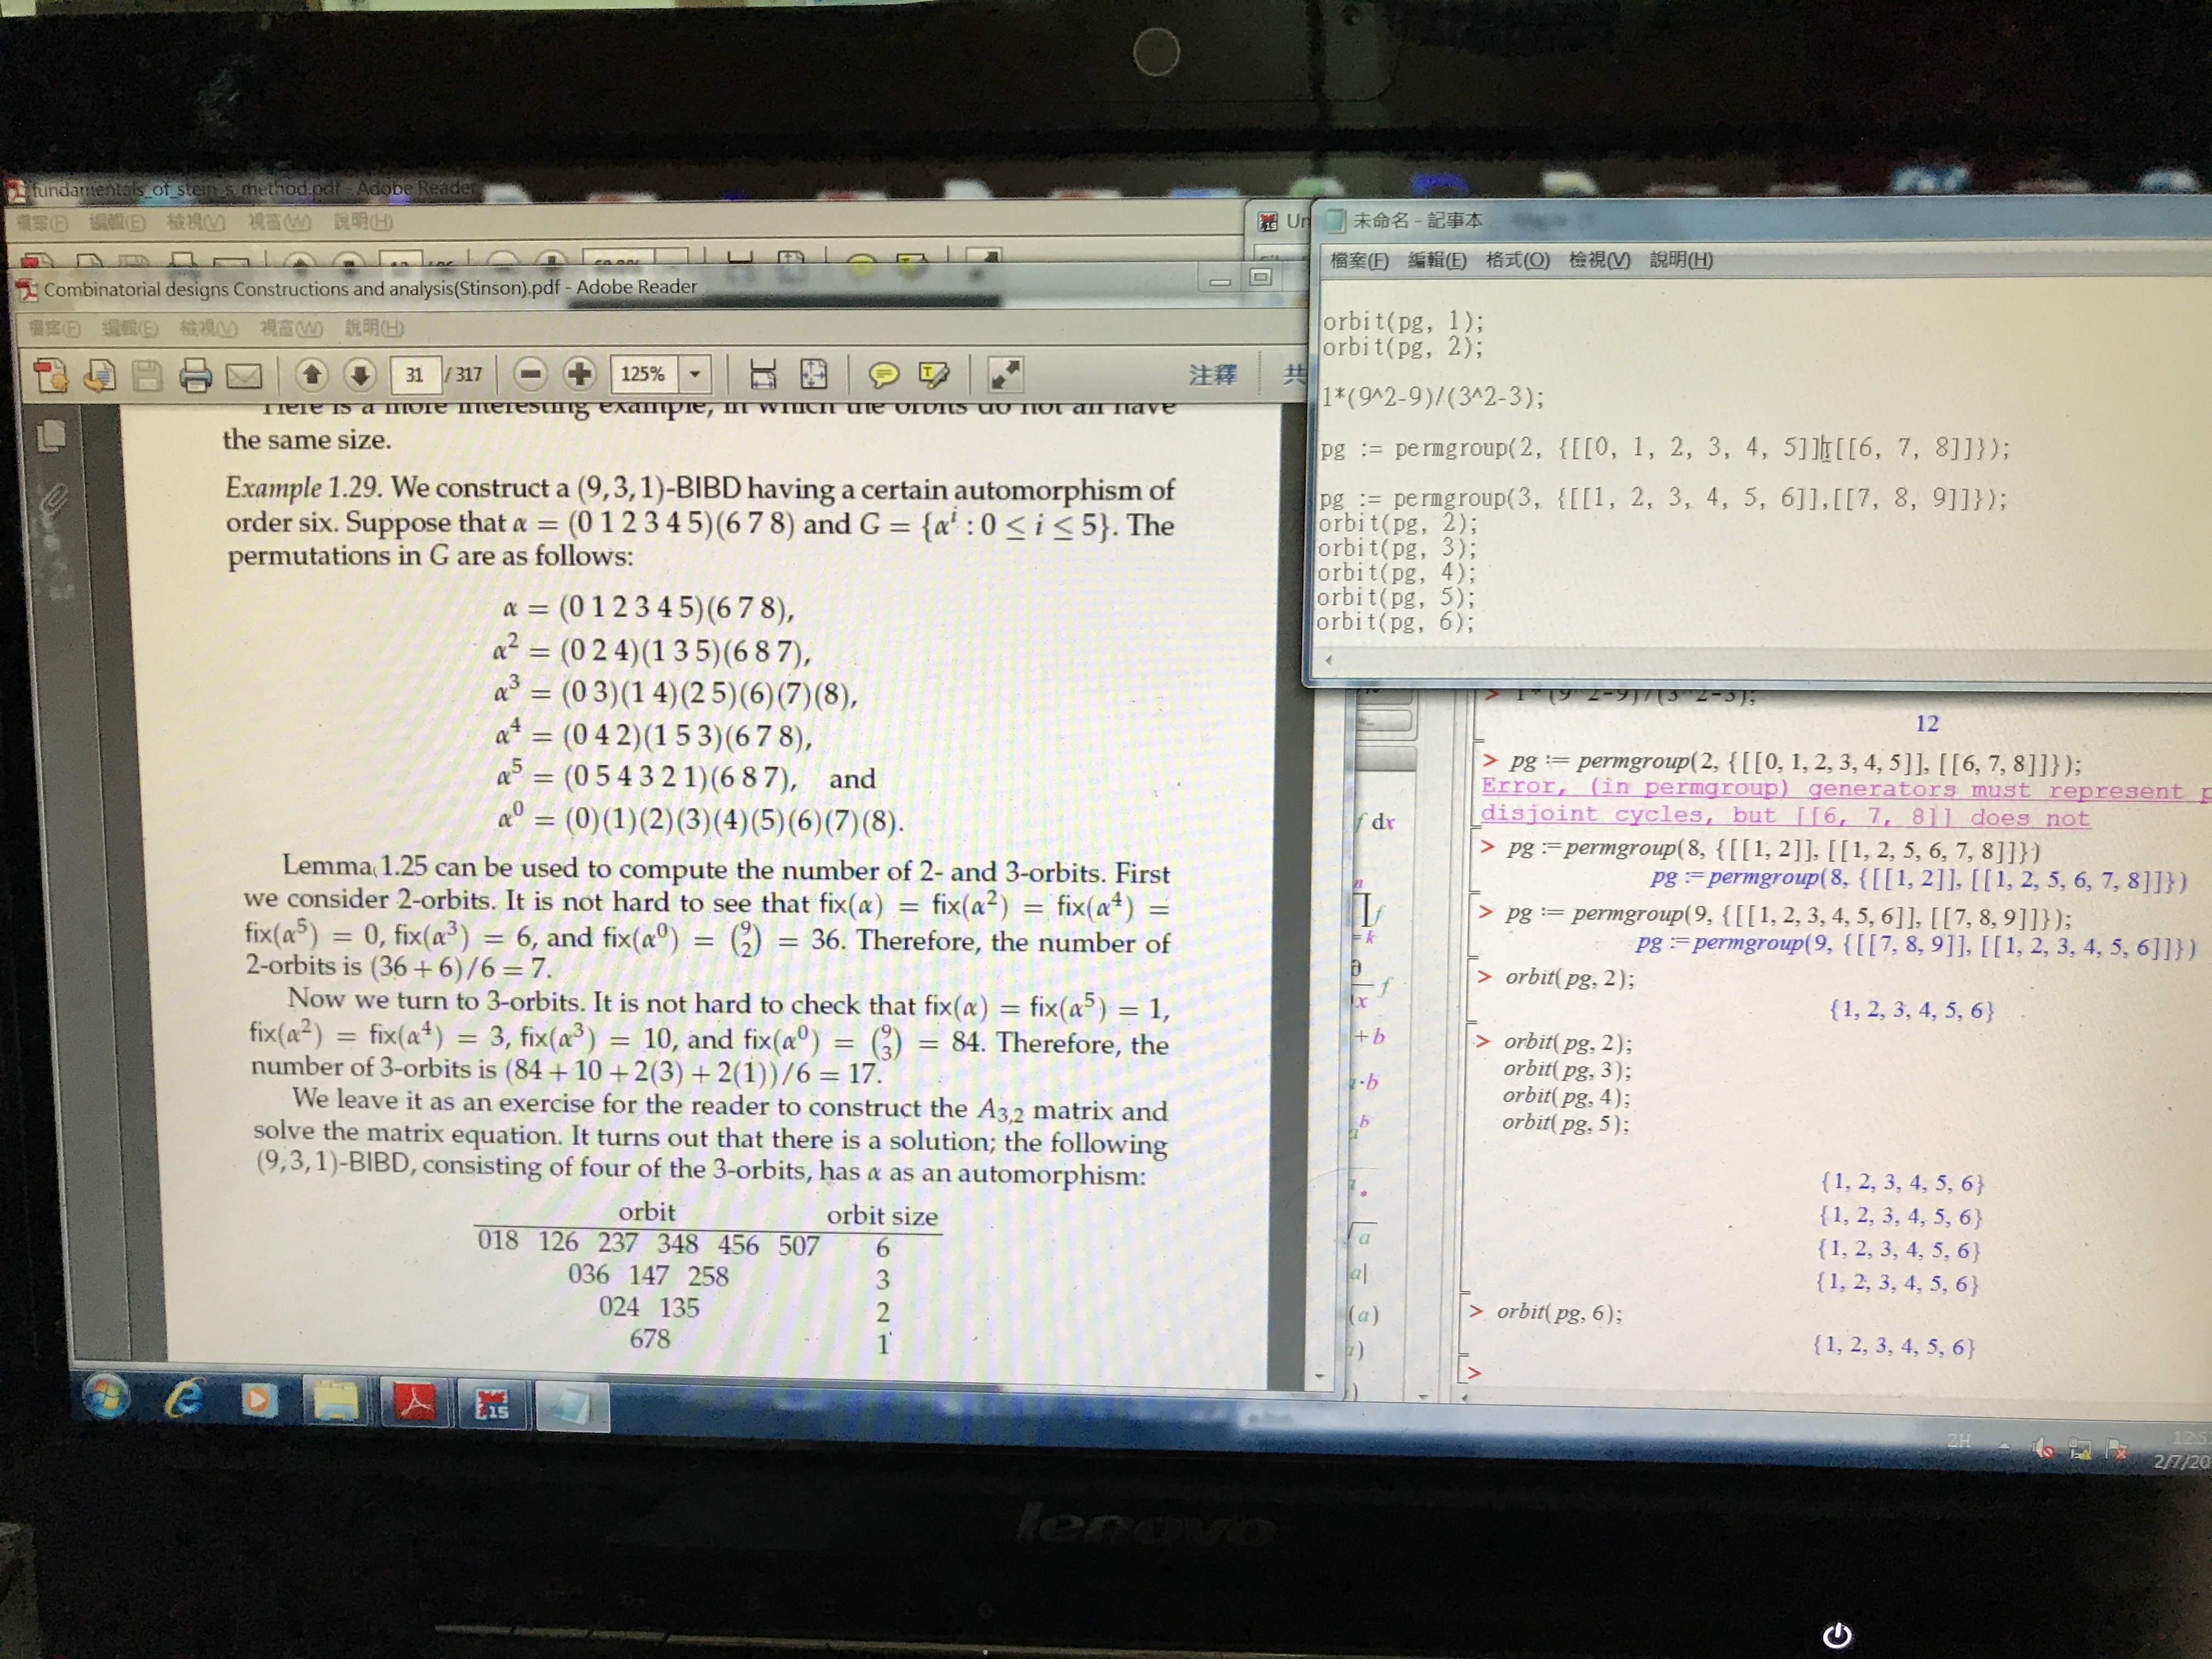Viewport: 2212px width, 1659px height.
Task: Click orbit entry '678' in the PDF table
Action: click(650, 1338)
